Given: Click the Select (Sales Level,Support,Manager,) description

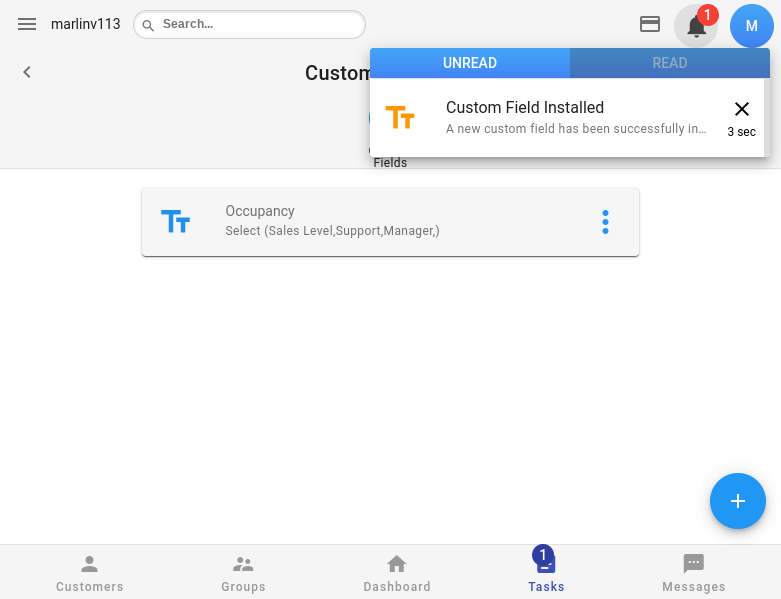Looking at the screenshot, I should point(332,231).
